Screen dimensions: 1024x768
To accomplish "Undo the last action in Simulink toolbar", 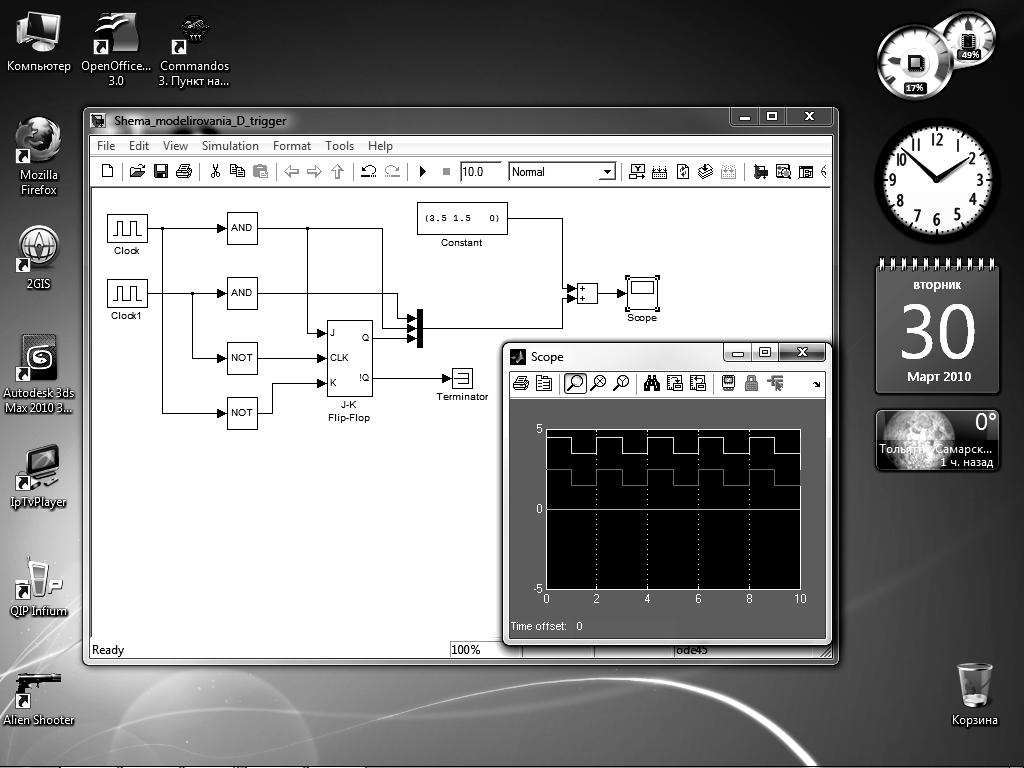I will [x=368, y=172].
